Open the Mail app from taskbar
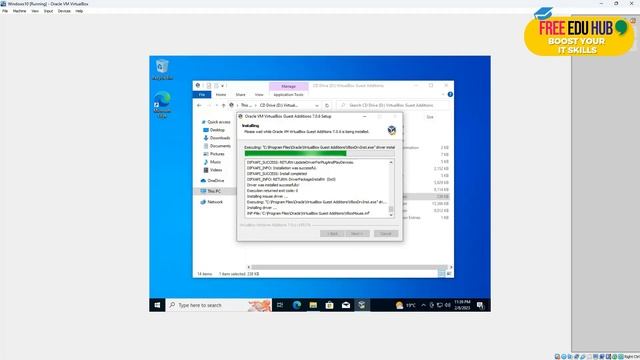This screenshot has width=640, height=360. pyautogui.click(x=346, y=305)
